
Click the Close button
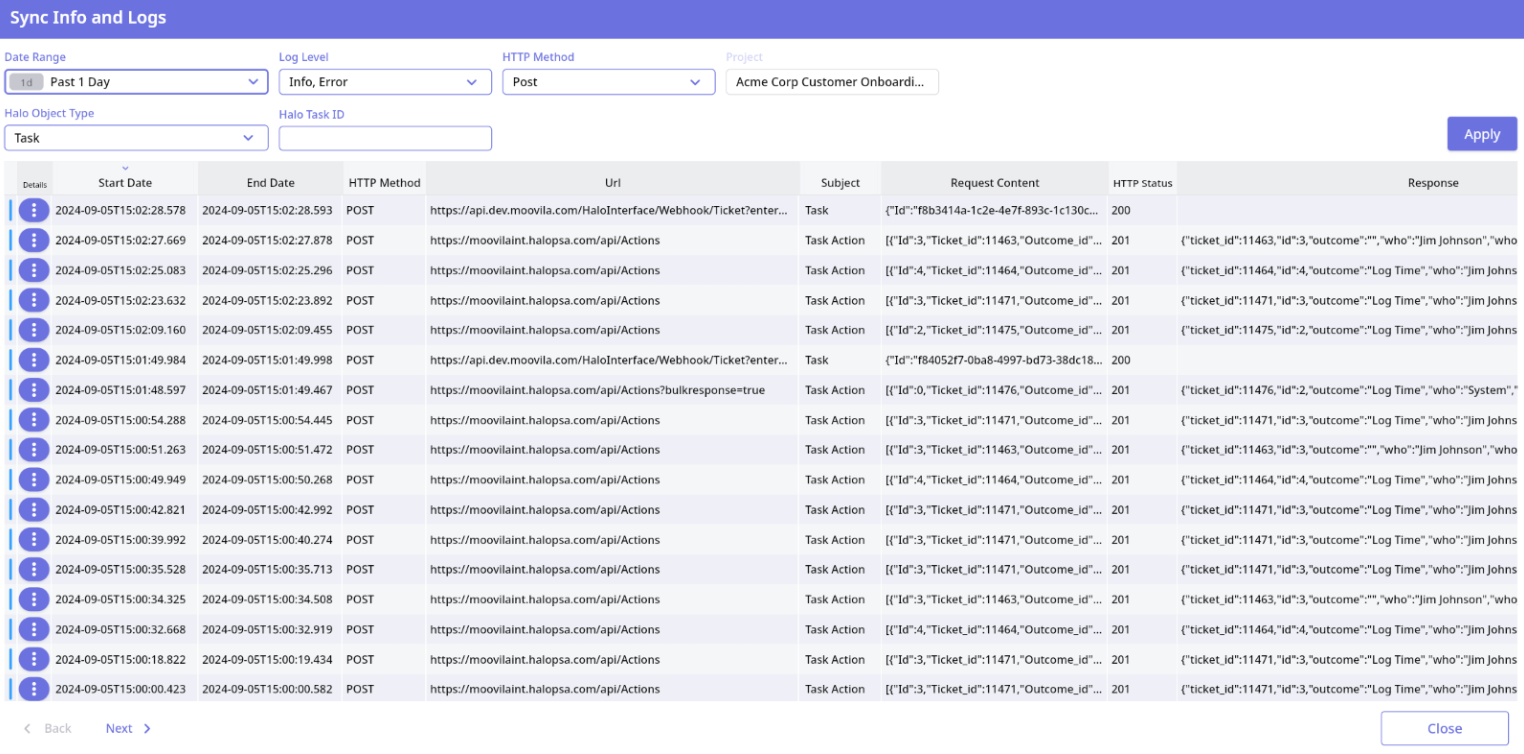(x=1444, y=729)
